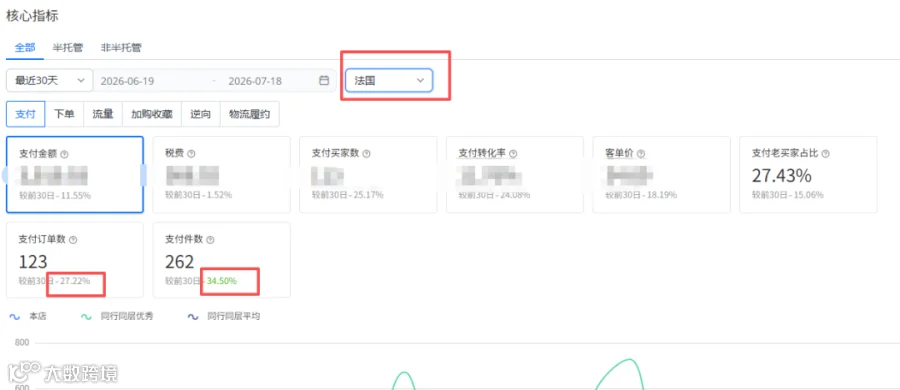The height and width of the screenshot is (390, 900).
Task: Switch to the 非半托管 tab
Action: 121,48
